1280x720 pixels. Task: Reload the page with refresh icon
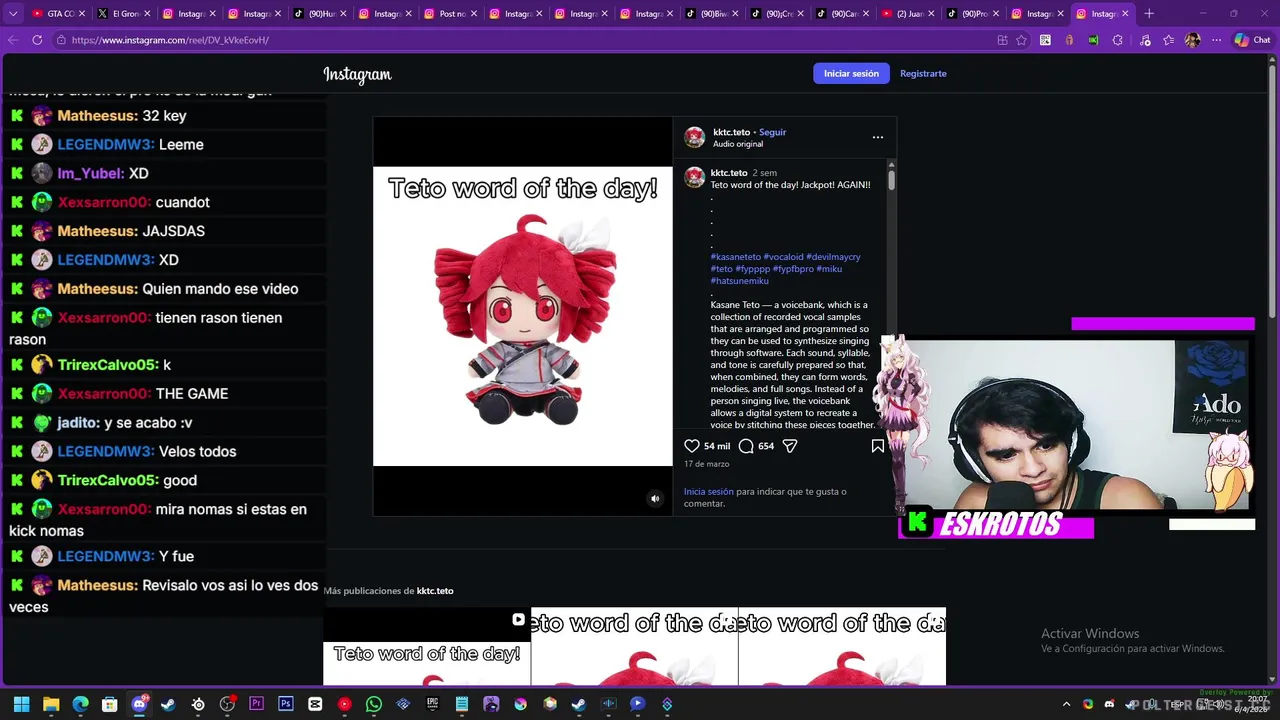click(x=37, y=40)
